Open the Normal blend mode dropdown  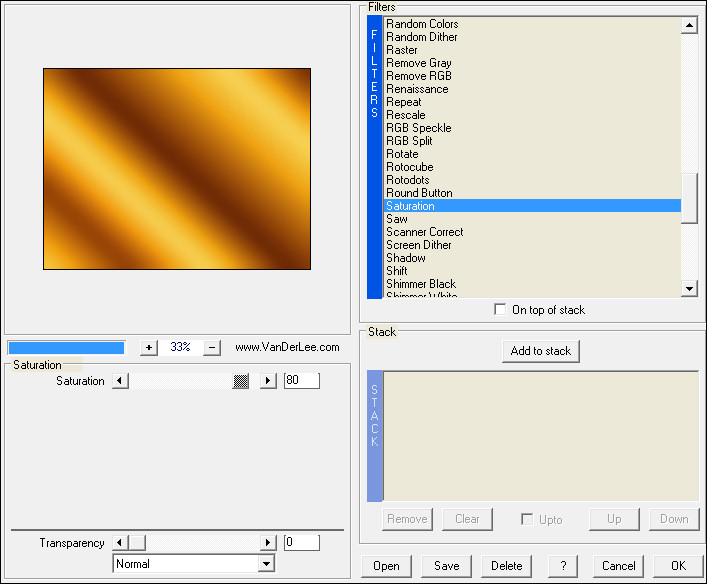pos(266,564)
